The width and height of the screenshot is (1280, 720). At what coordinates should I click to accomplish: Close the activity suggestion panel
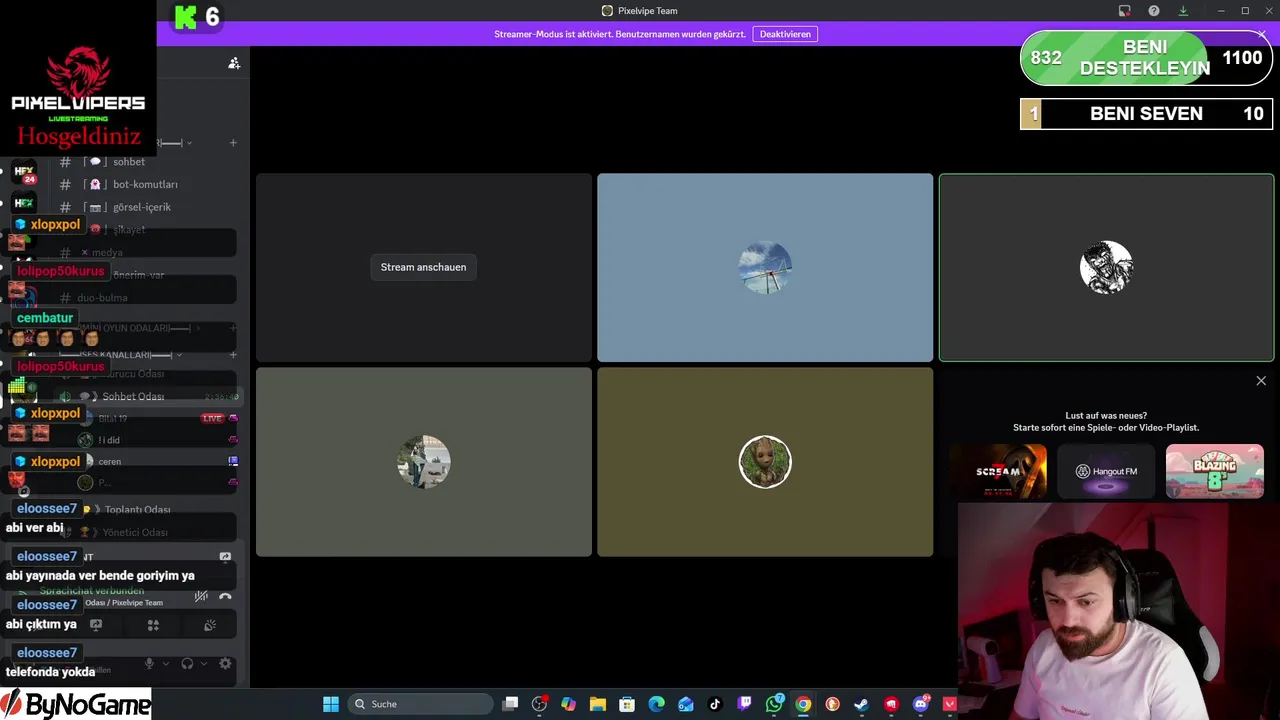(x=1261, y=381)
